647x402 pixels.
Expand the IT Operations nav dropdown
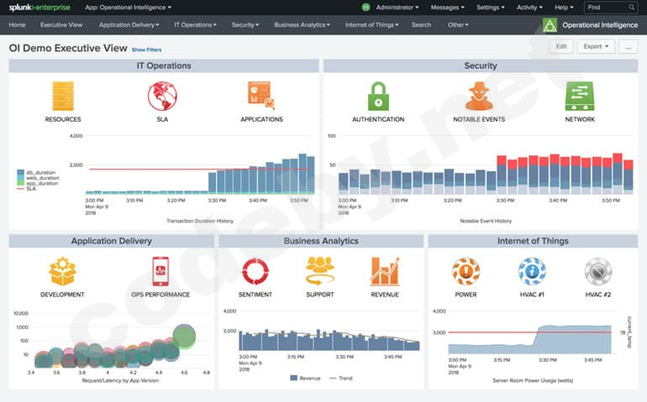click(x=195, y=25)
